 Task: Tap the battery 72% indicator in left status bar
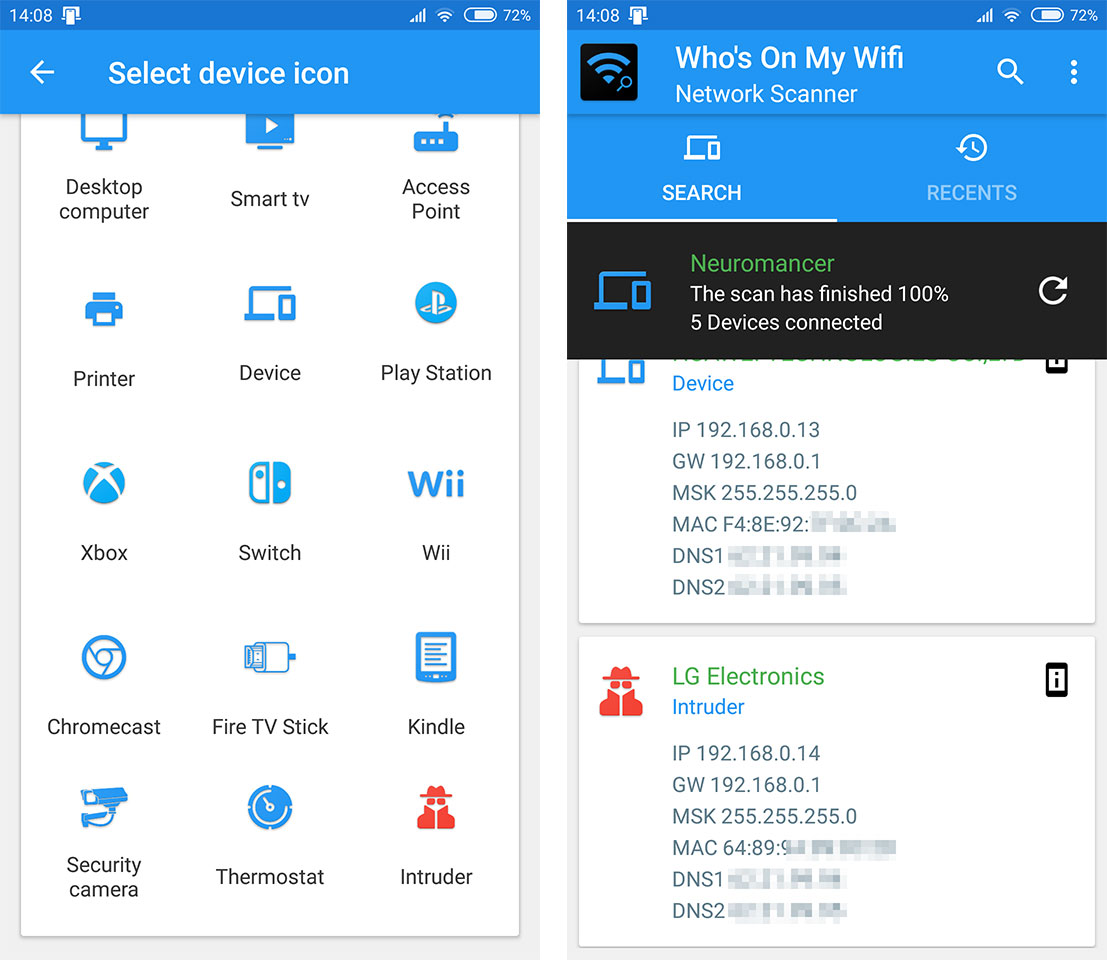pyautogui.click(x=497, y=15)
